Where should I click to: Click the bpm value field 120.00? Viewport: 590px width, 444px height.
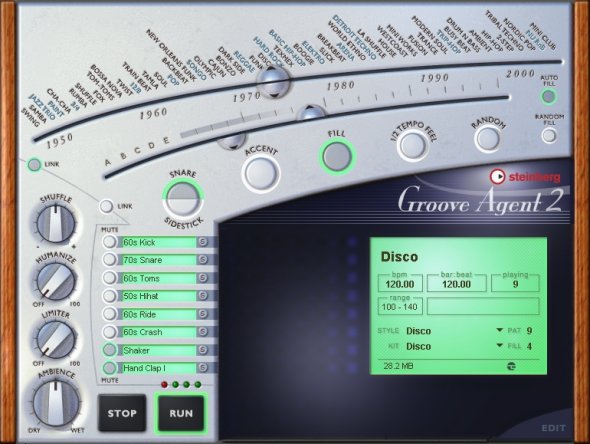(x=400, y=284)
